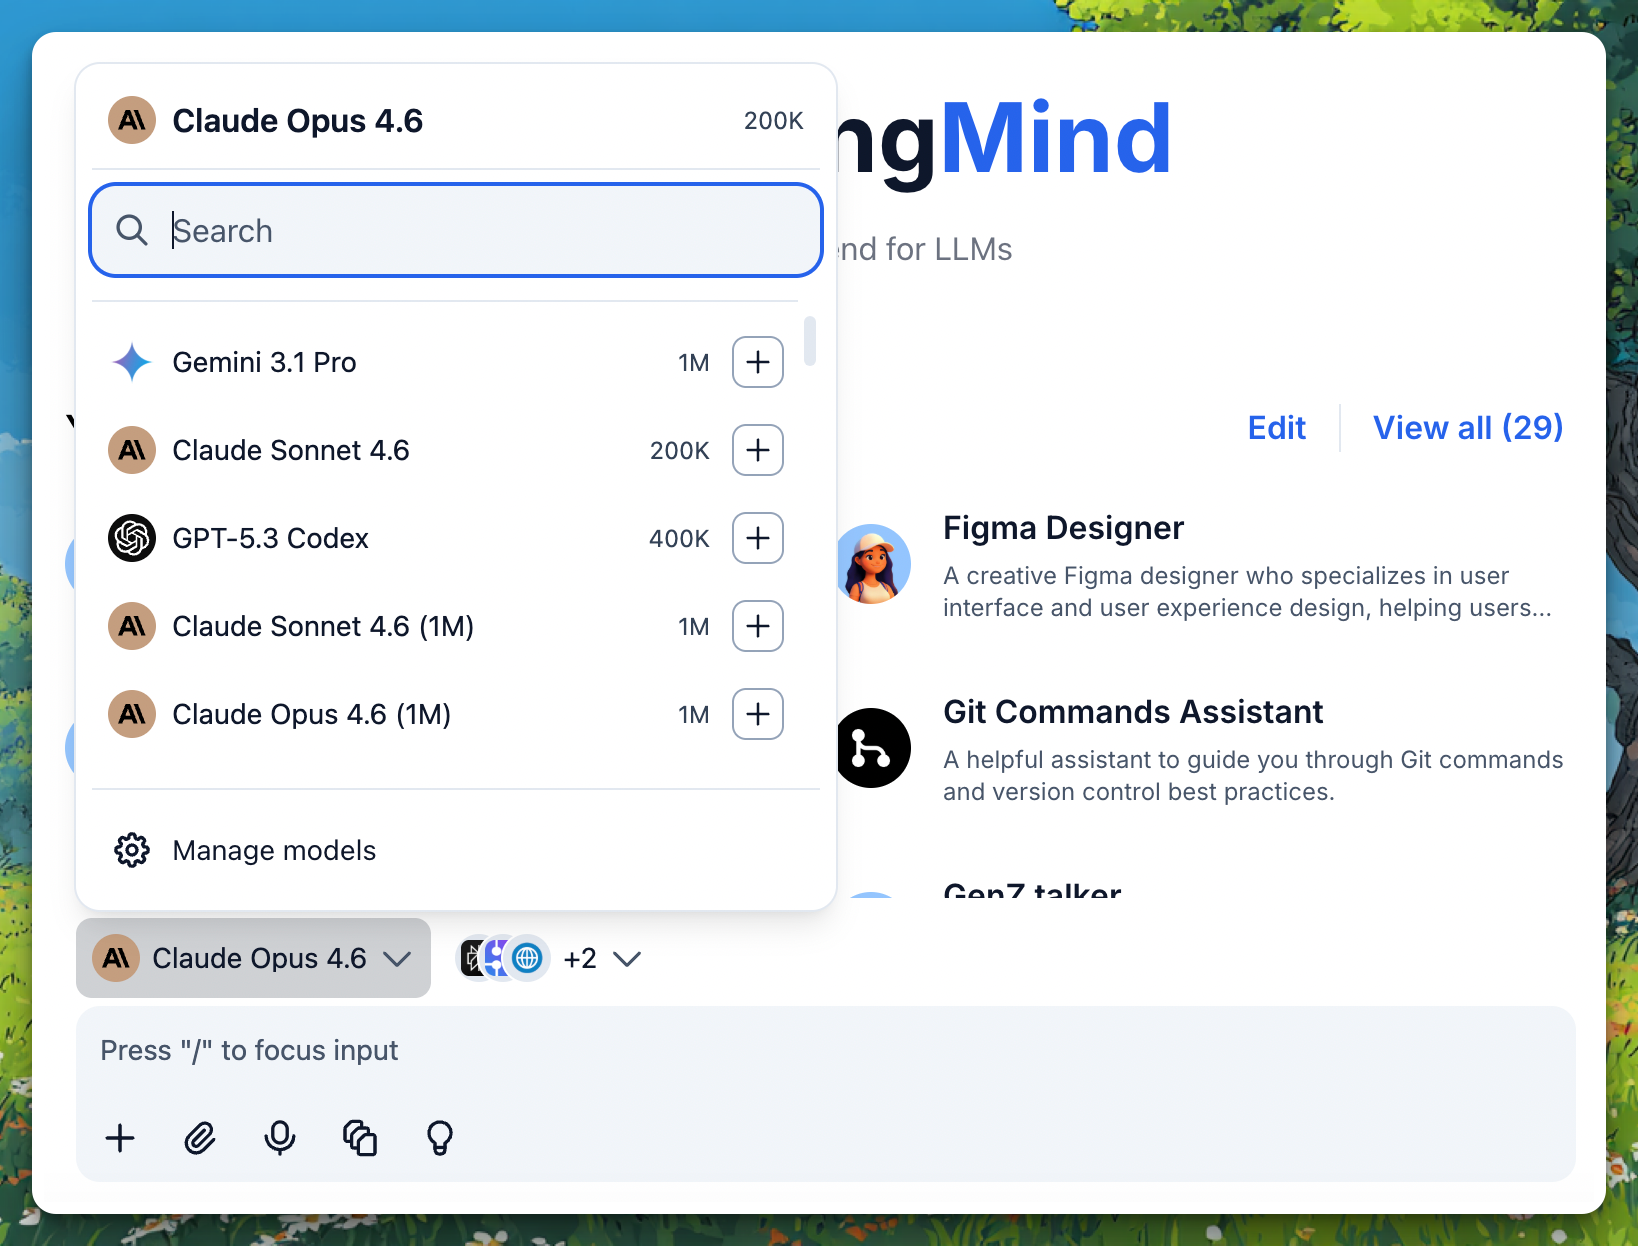The width and height of the screenshot is (1638, 1246).
Task: Click the microphone voice input icon
Action: click(280, 1138)
